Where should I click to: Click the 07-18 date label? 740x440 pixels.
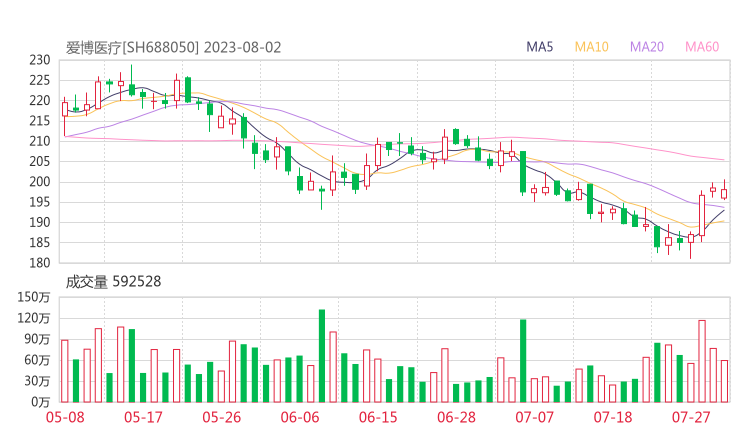[613, 417]
